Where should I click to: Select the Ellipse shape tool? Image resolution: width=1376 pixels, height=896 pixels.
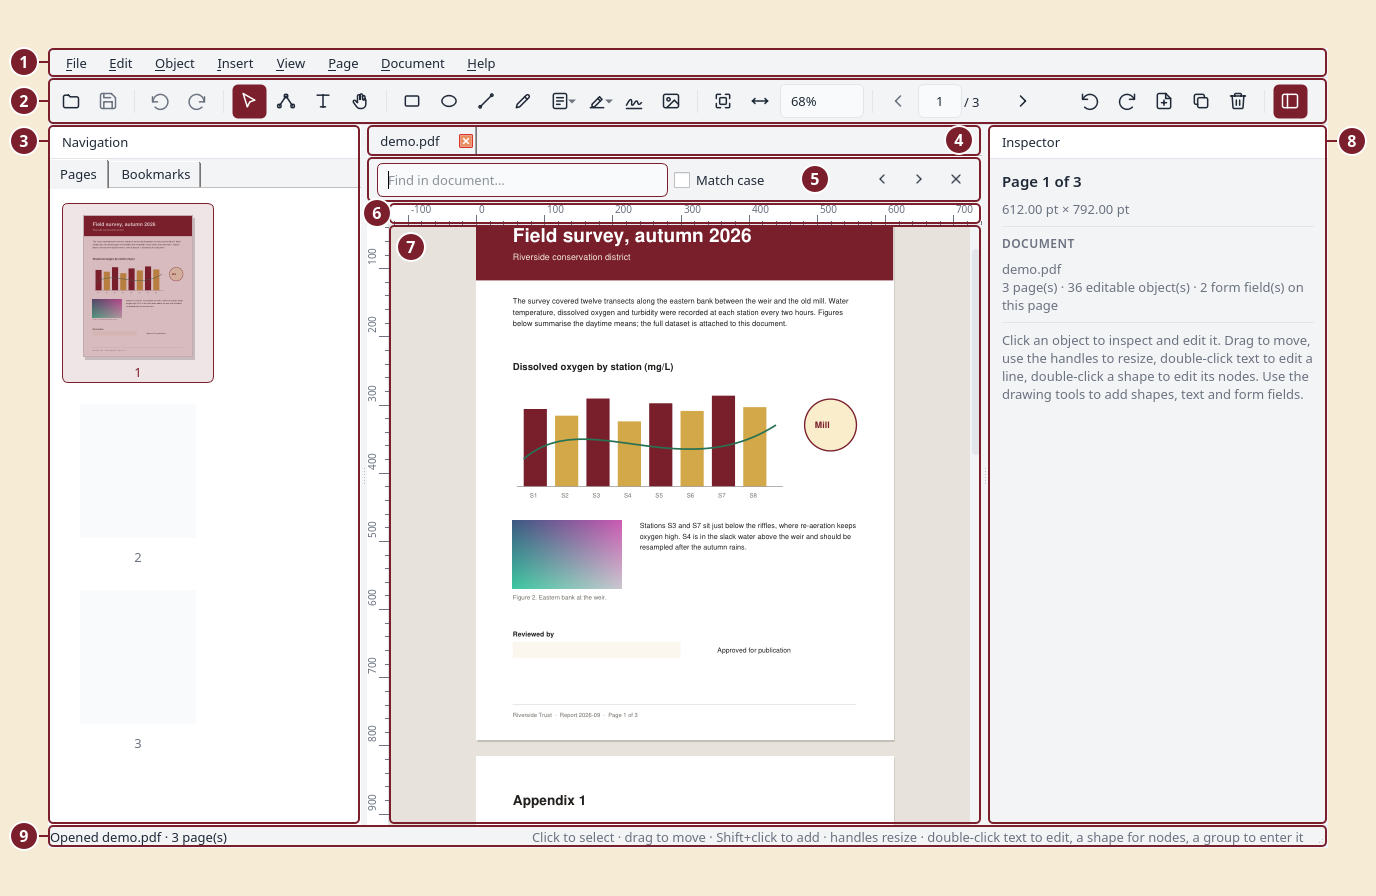(x=449, y=101)
